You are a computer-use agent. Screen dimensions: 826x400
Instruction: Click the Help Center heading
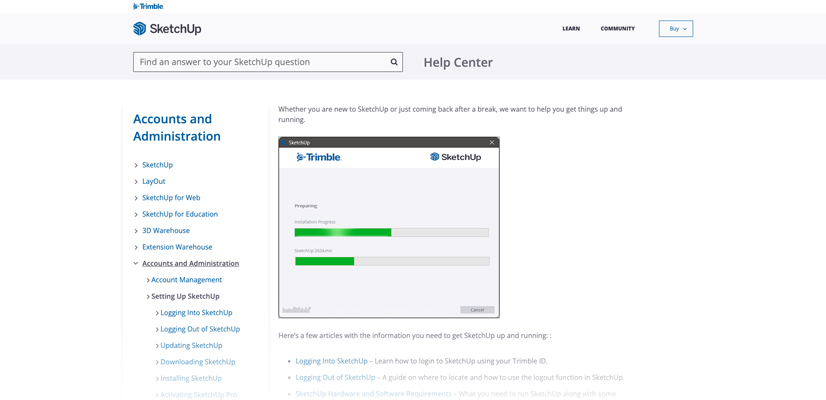coord(458,62)
